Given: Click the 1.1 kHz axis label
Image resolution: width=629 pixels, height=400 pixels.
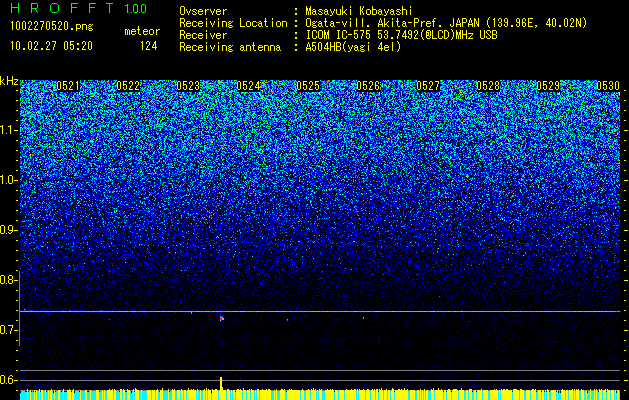Looking at the screenshot, I should (x=7, y=130).
